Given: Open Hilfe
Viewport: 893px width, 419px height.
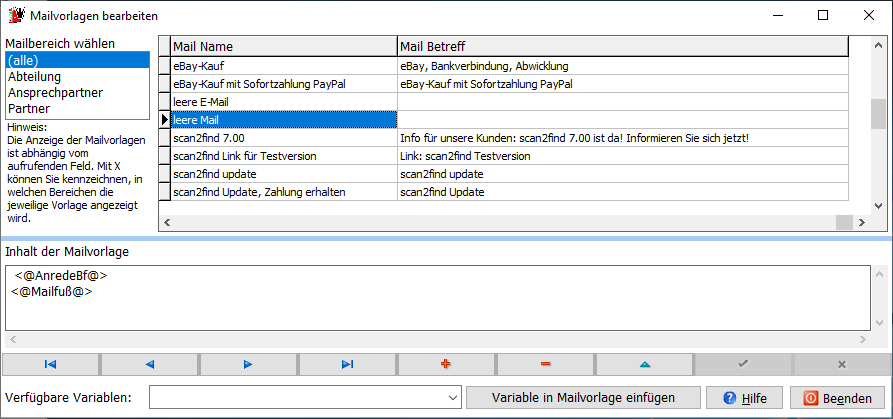Looking at the screenshot, I should coord(745,397).
